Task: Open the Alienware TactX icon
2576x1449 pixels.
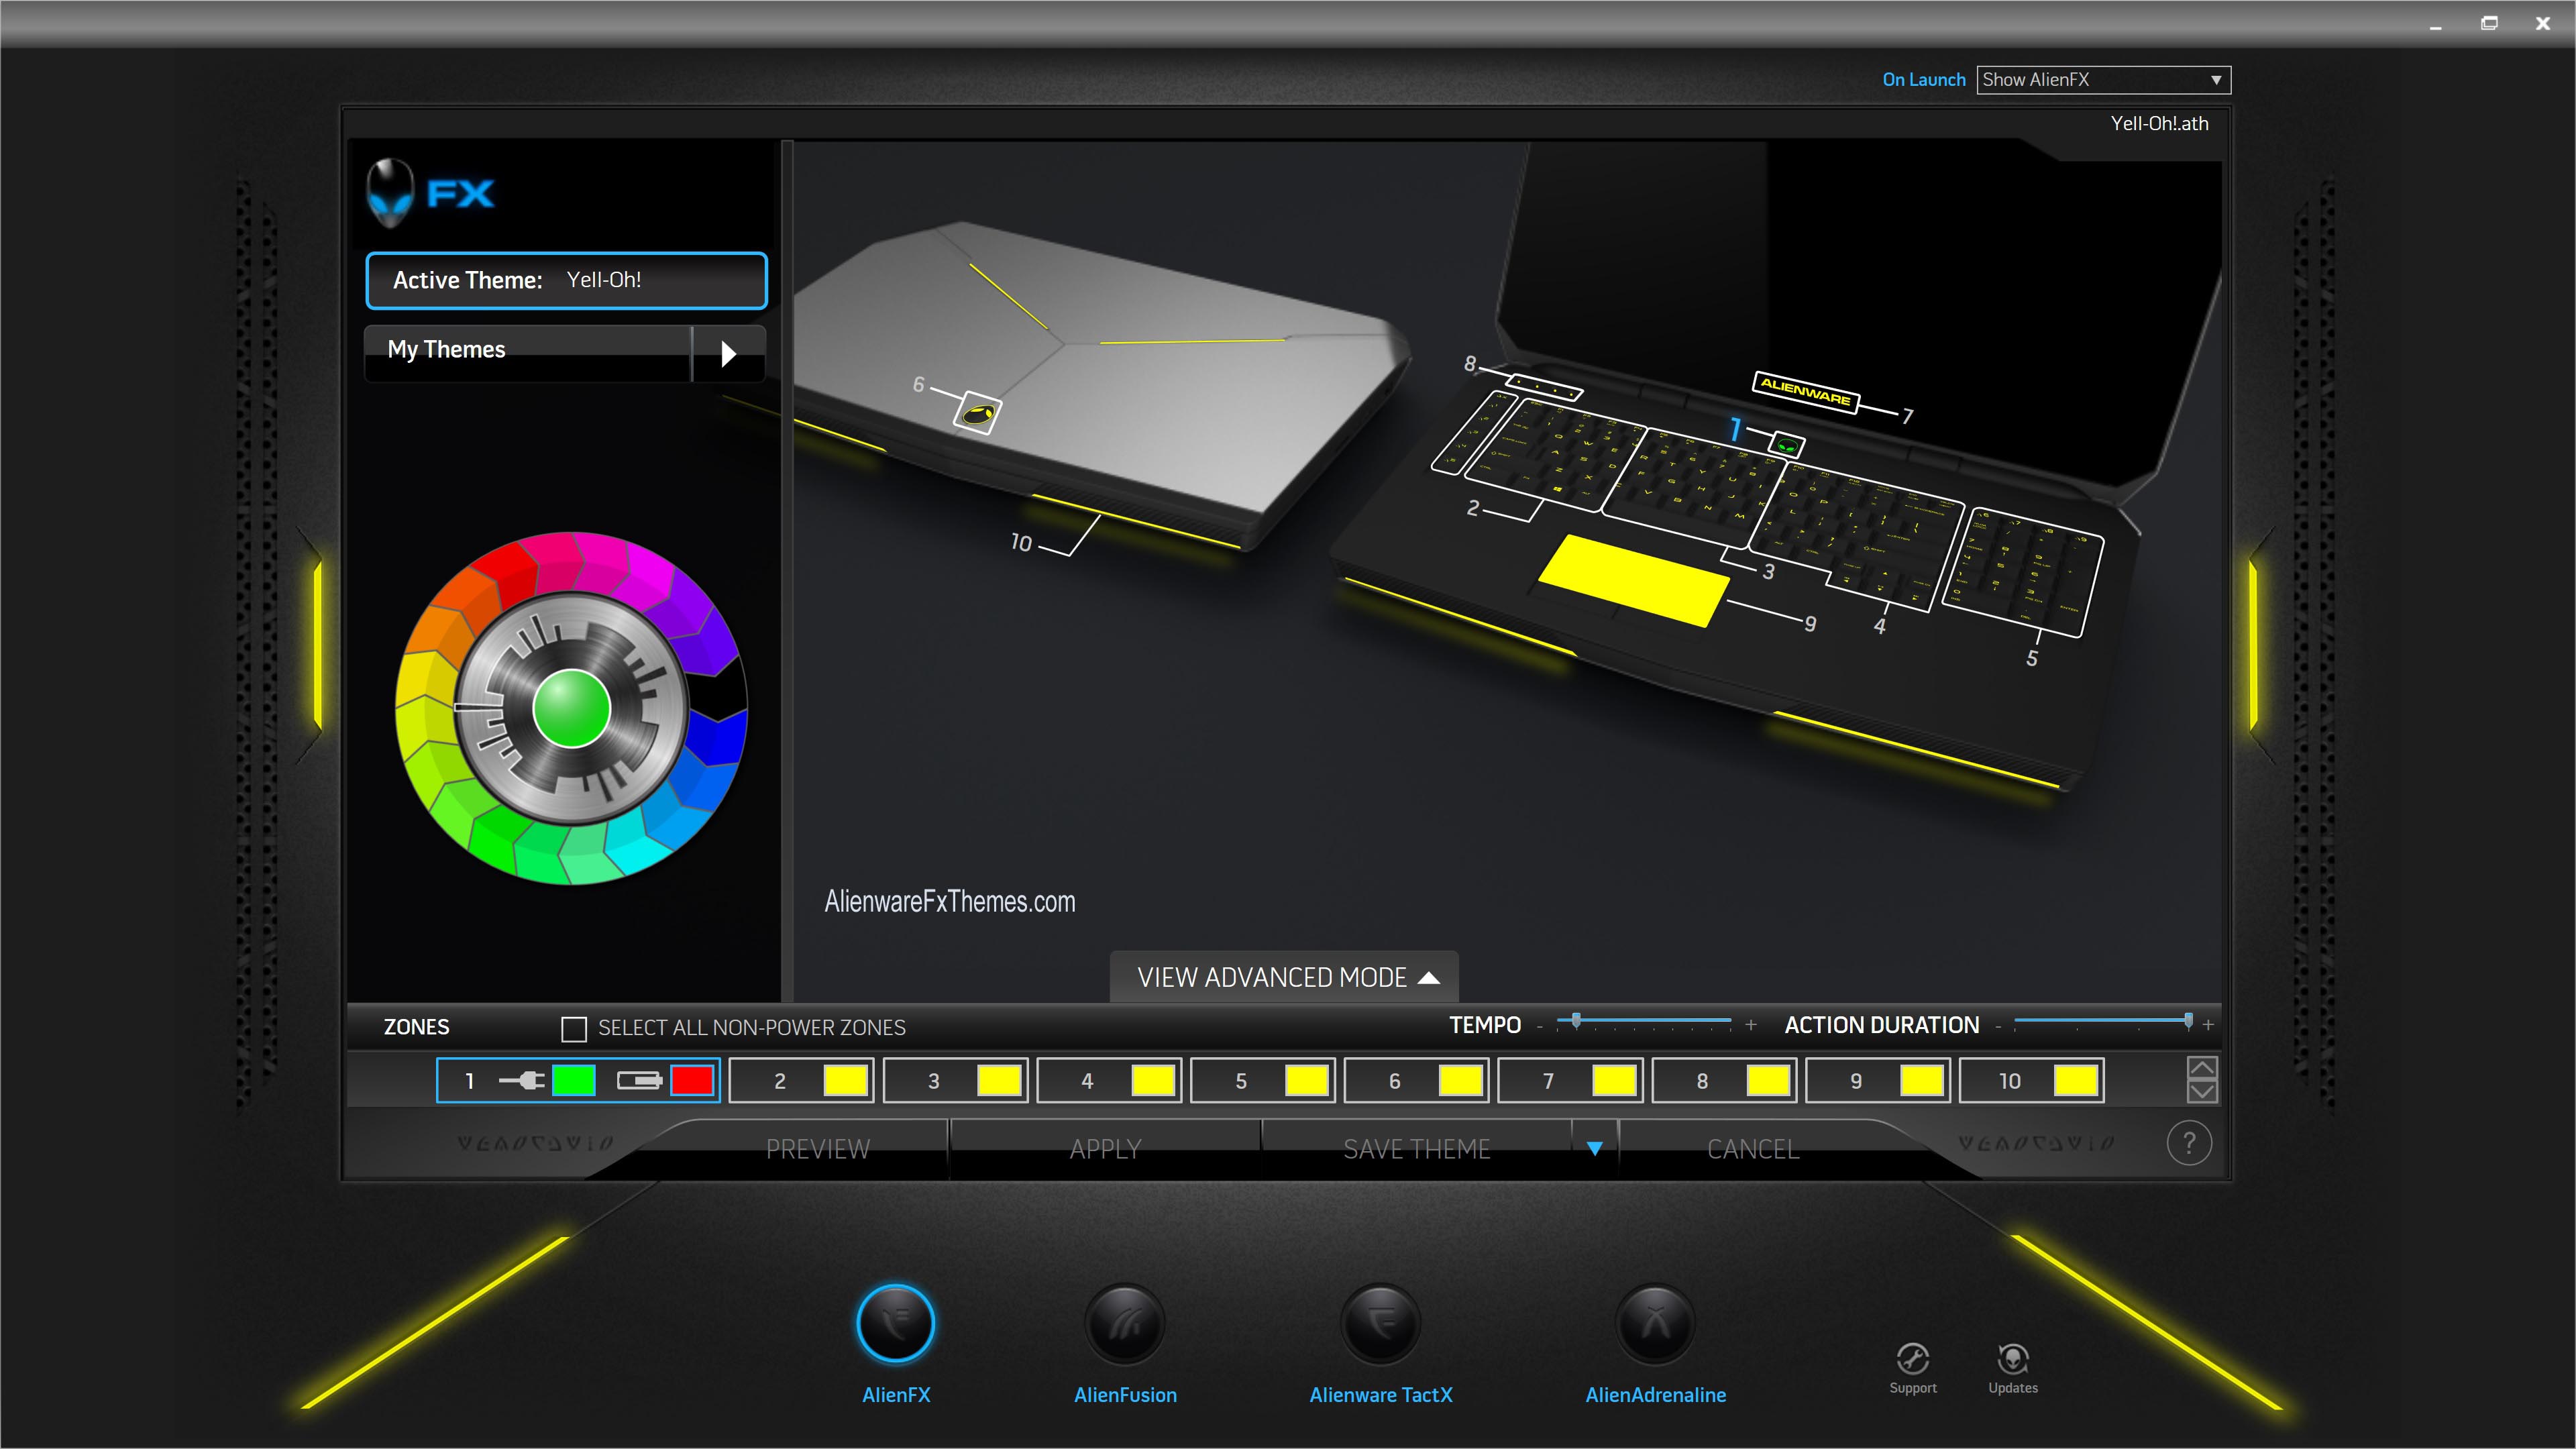Action: coord(1381,1323)
